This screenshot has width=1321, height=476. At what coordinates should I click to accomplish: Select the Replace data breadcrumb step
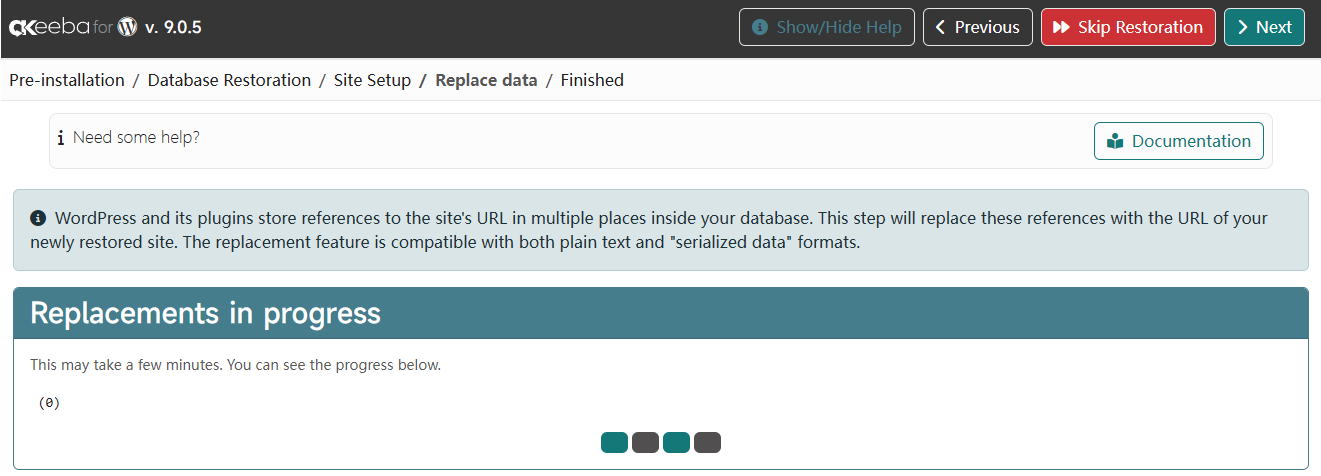486,80
